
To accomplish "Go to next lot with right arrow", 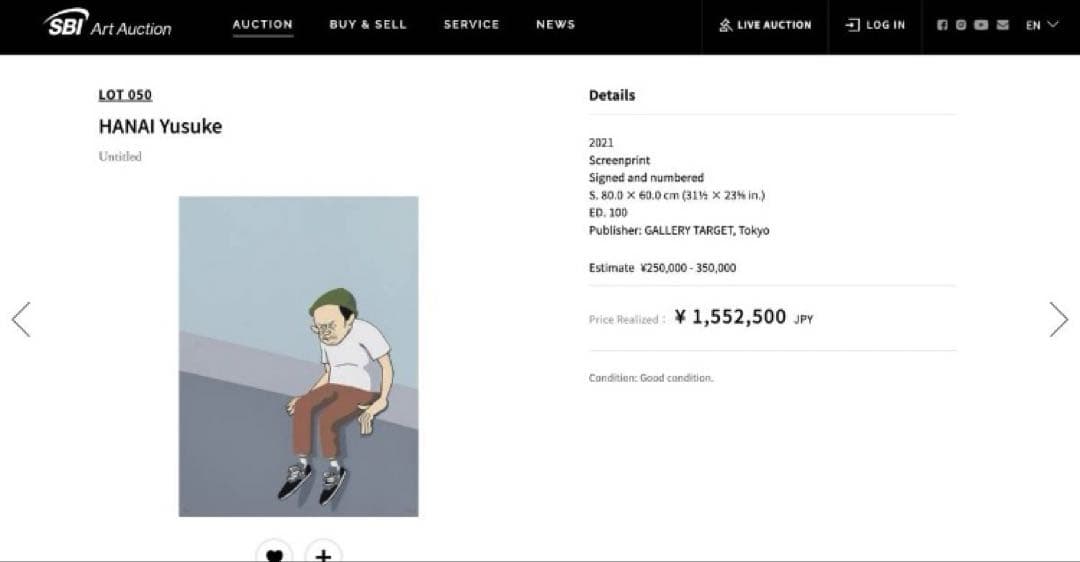I will (1058, 319).
